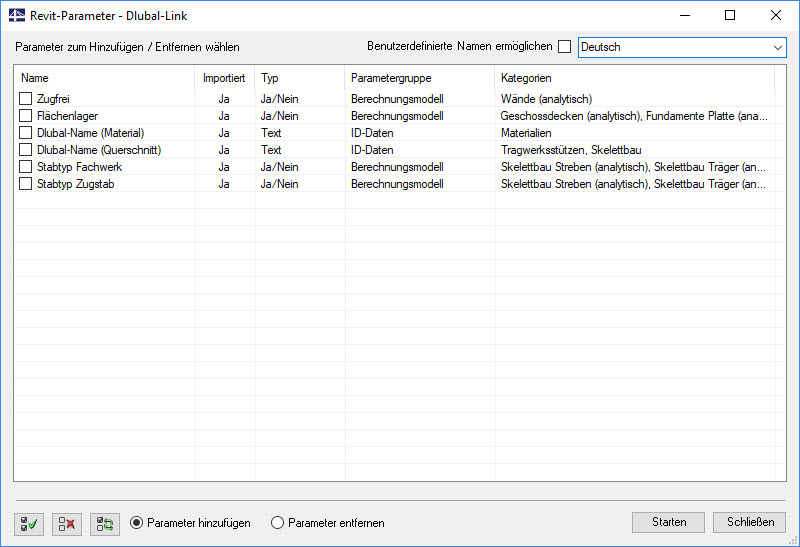Sort by the Parametergruppe column header
The height and width of the screenshot is (547, 800).
tap(420, 78)
